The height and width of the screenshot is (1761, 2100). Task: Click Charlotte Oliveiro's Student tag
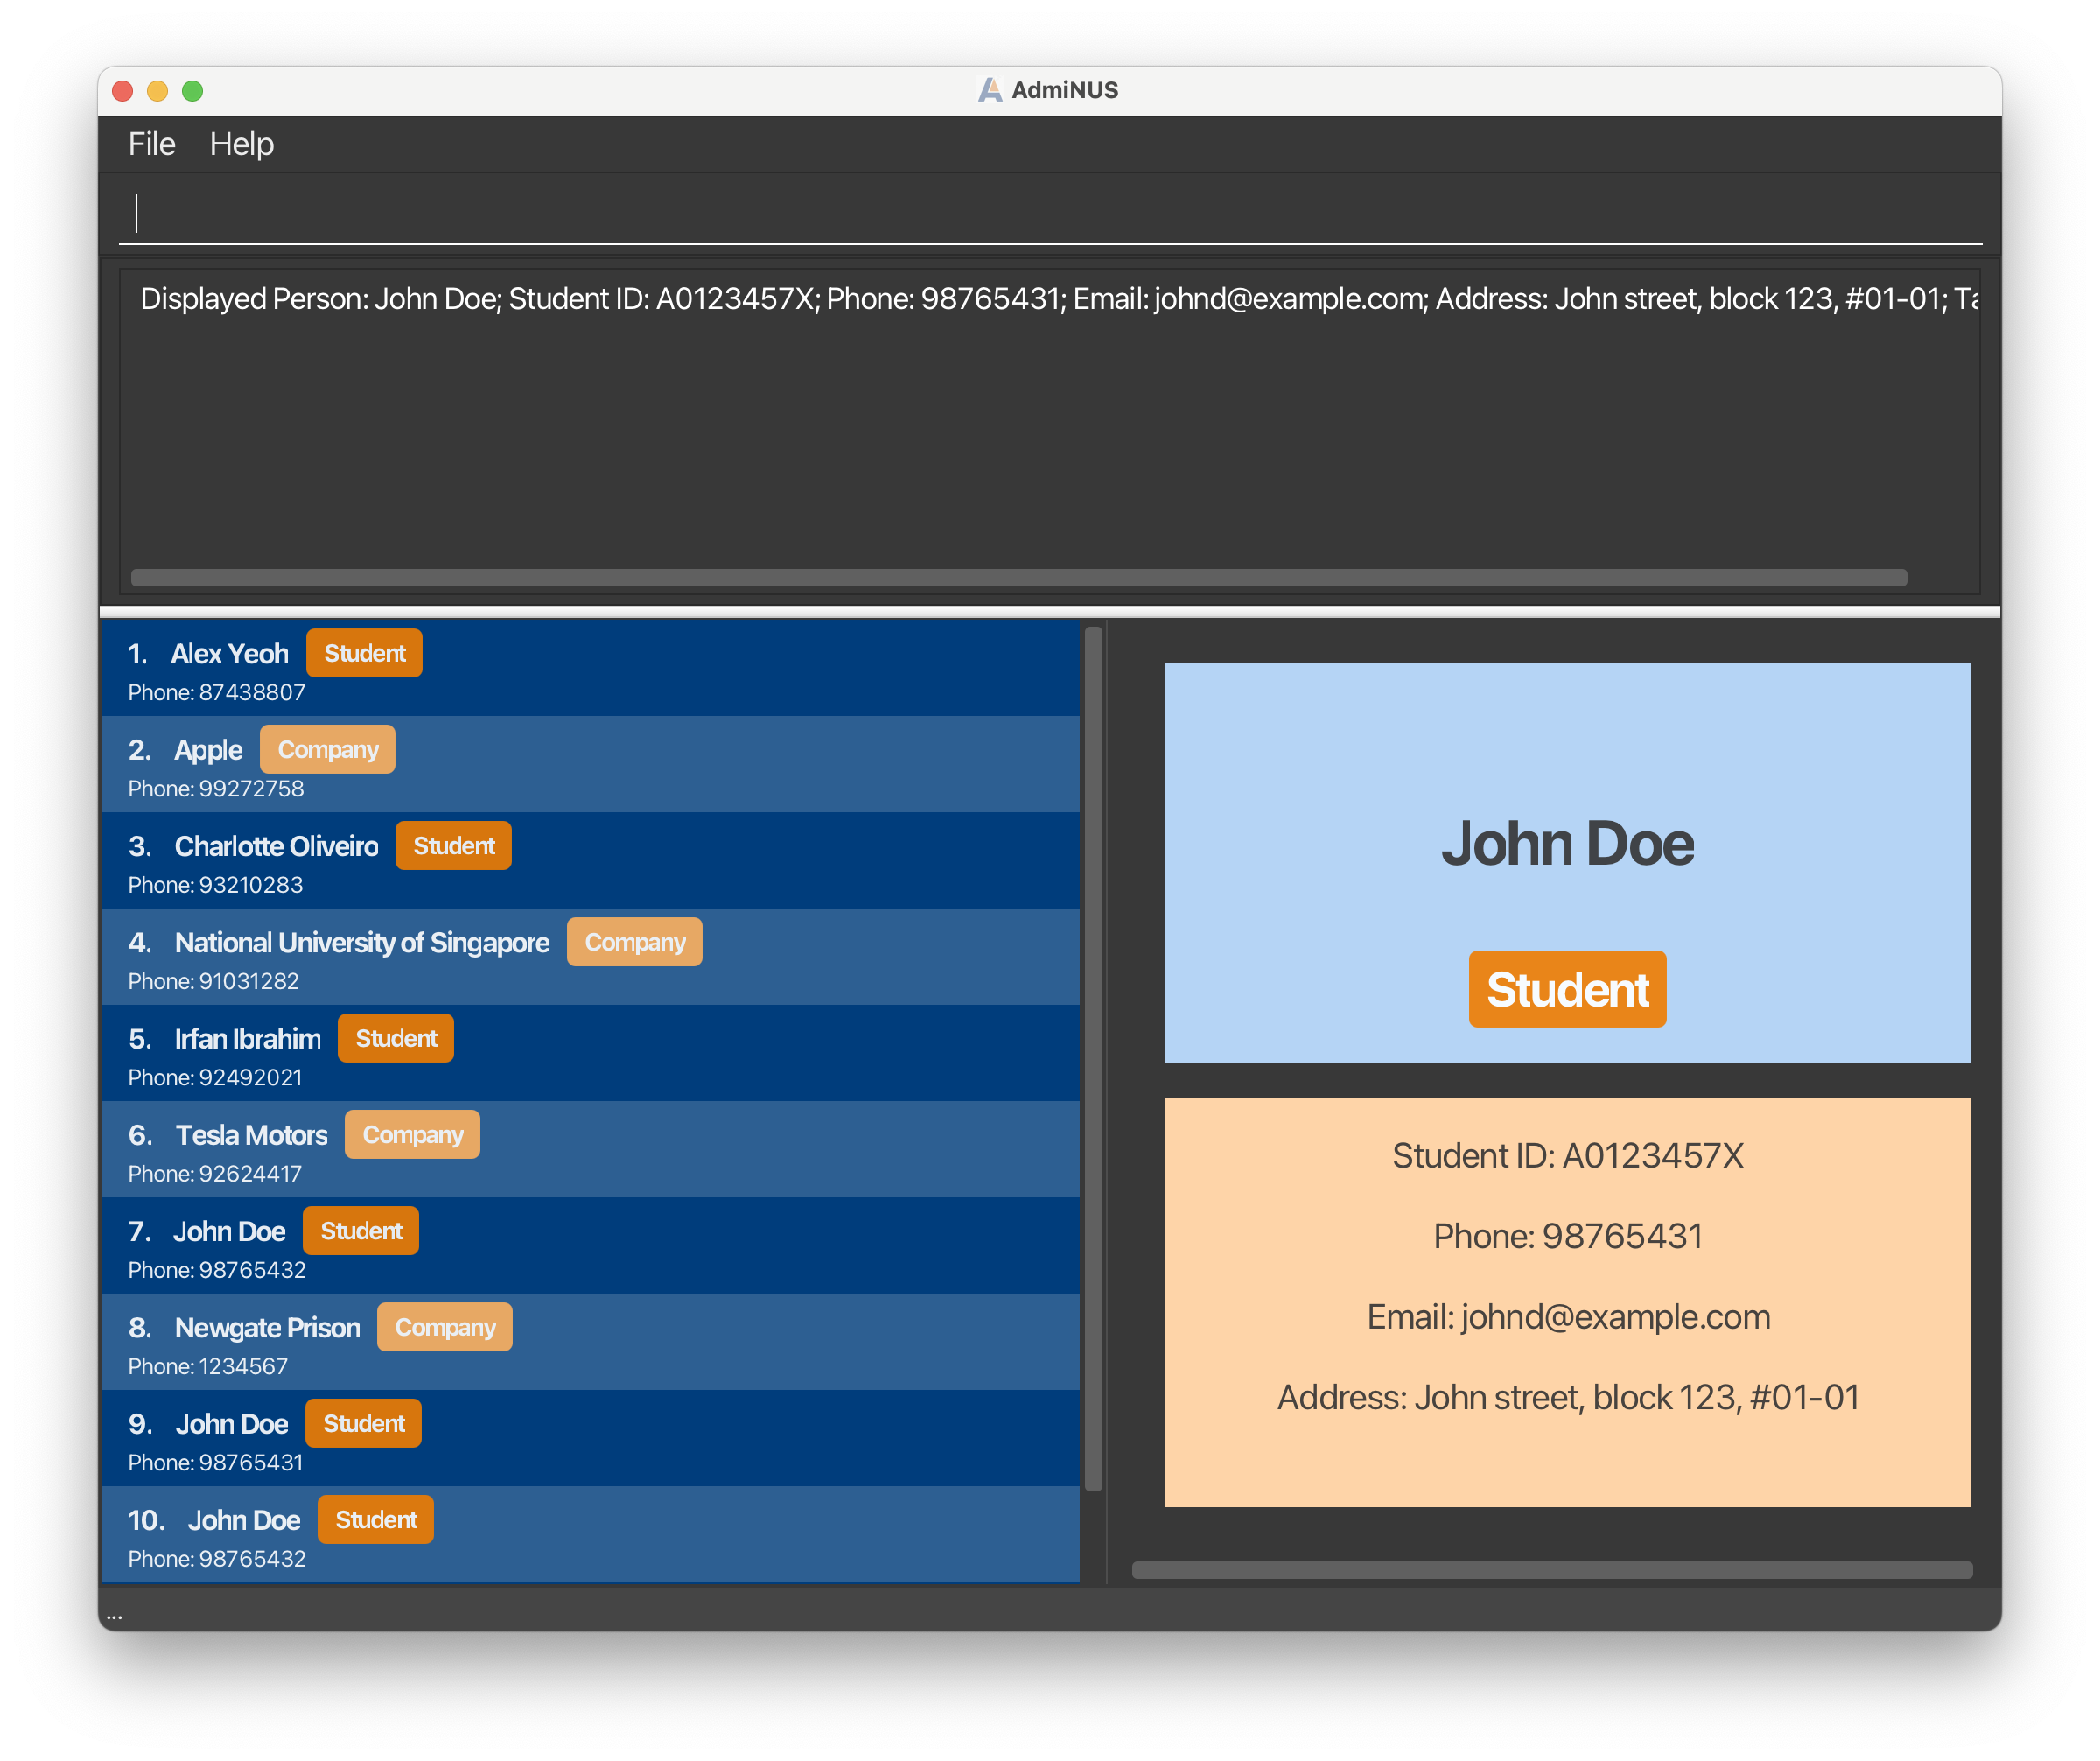453,846
